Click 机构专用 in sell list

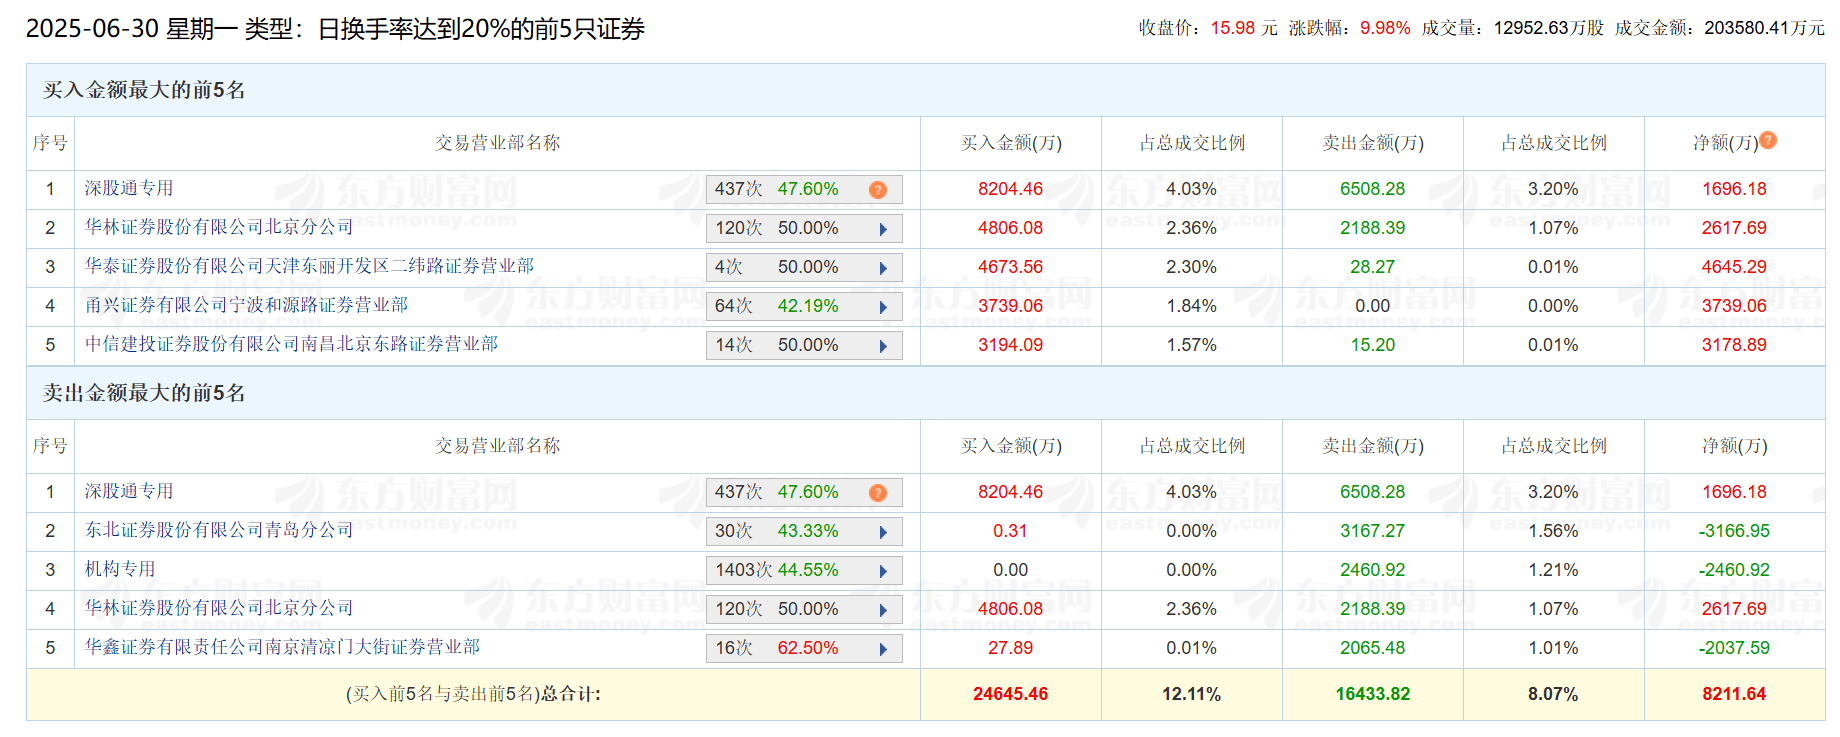(120, 569)
